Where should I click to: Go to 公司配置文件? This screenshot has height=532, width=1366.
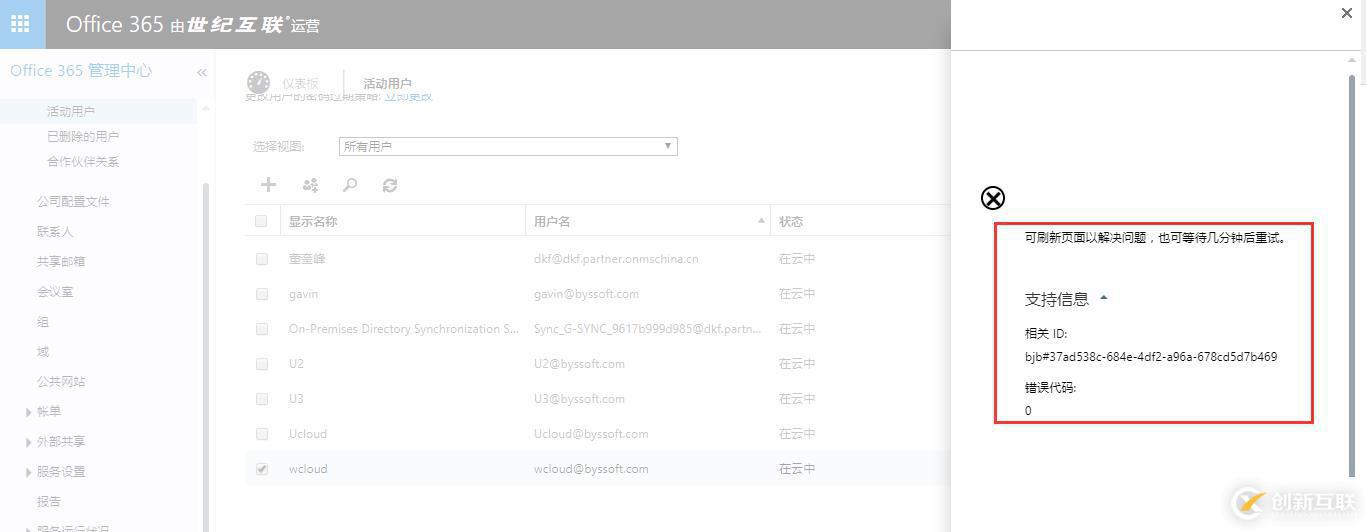(x=73, y=201)
